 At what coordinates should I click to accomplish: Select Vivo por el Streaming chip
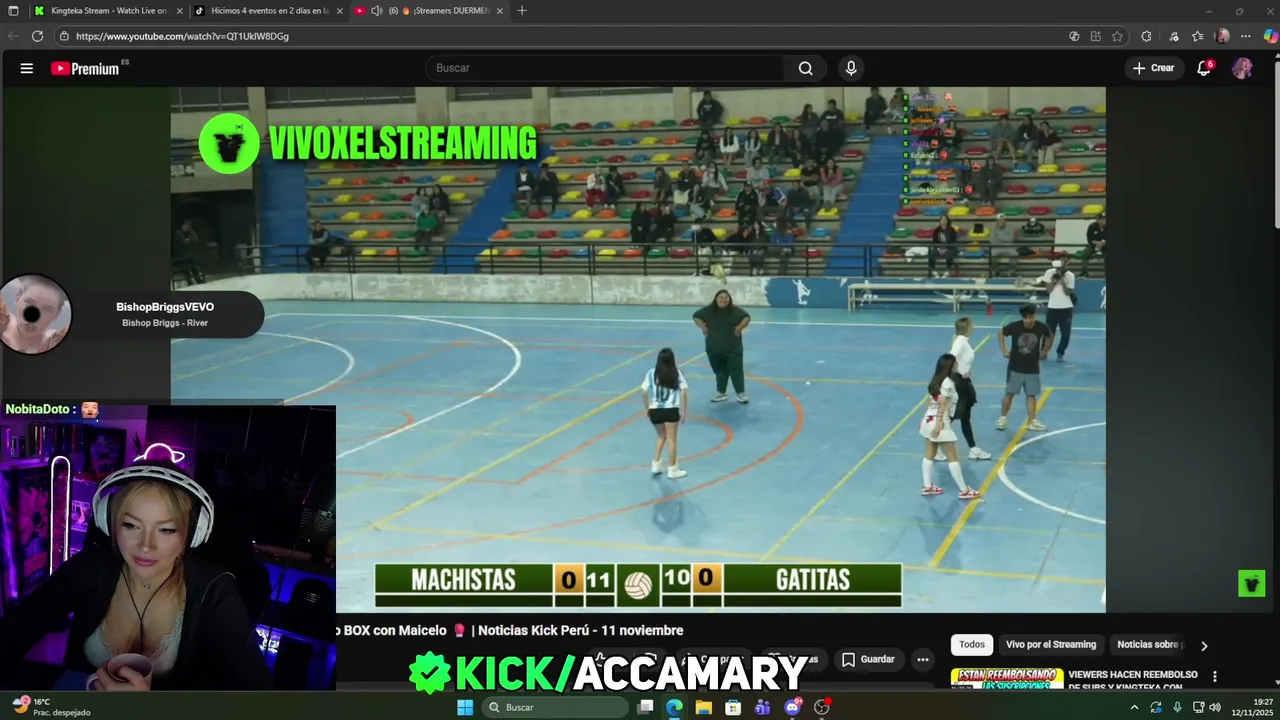coord(1051,645)
